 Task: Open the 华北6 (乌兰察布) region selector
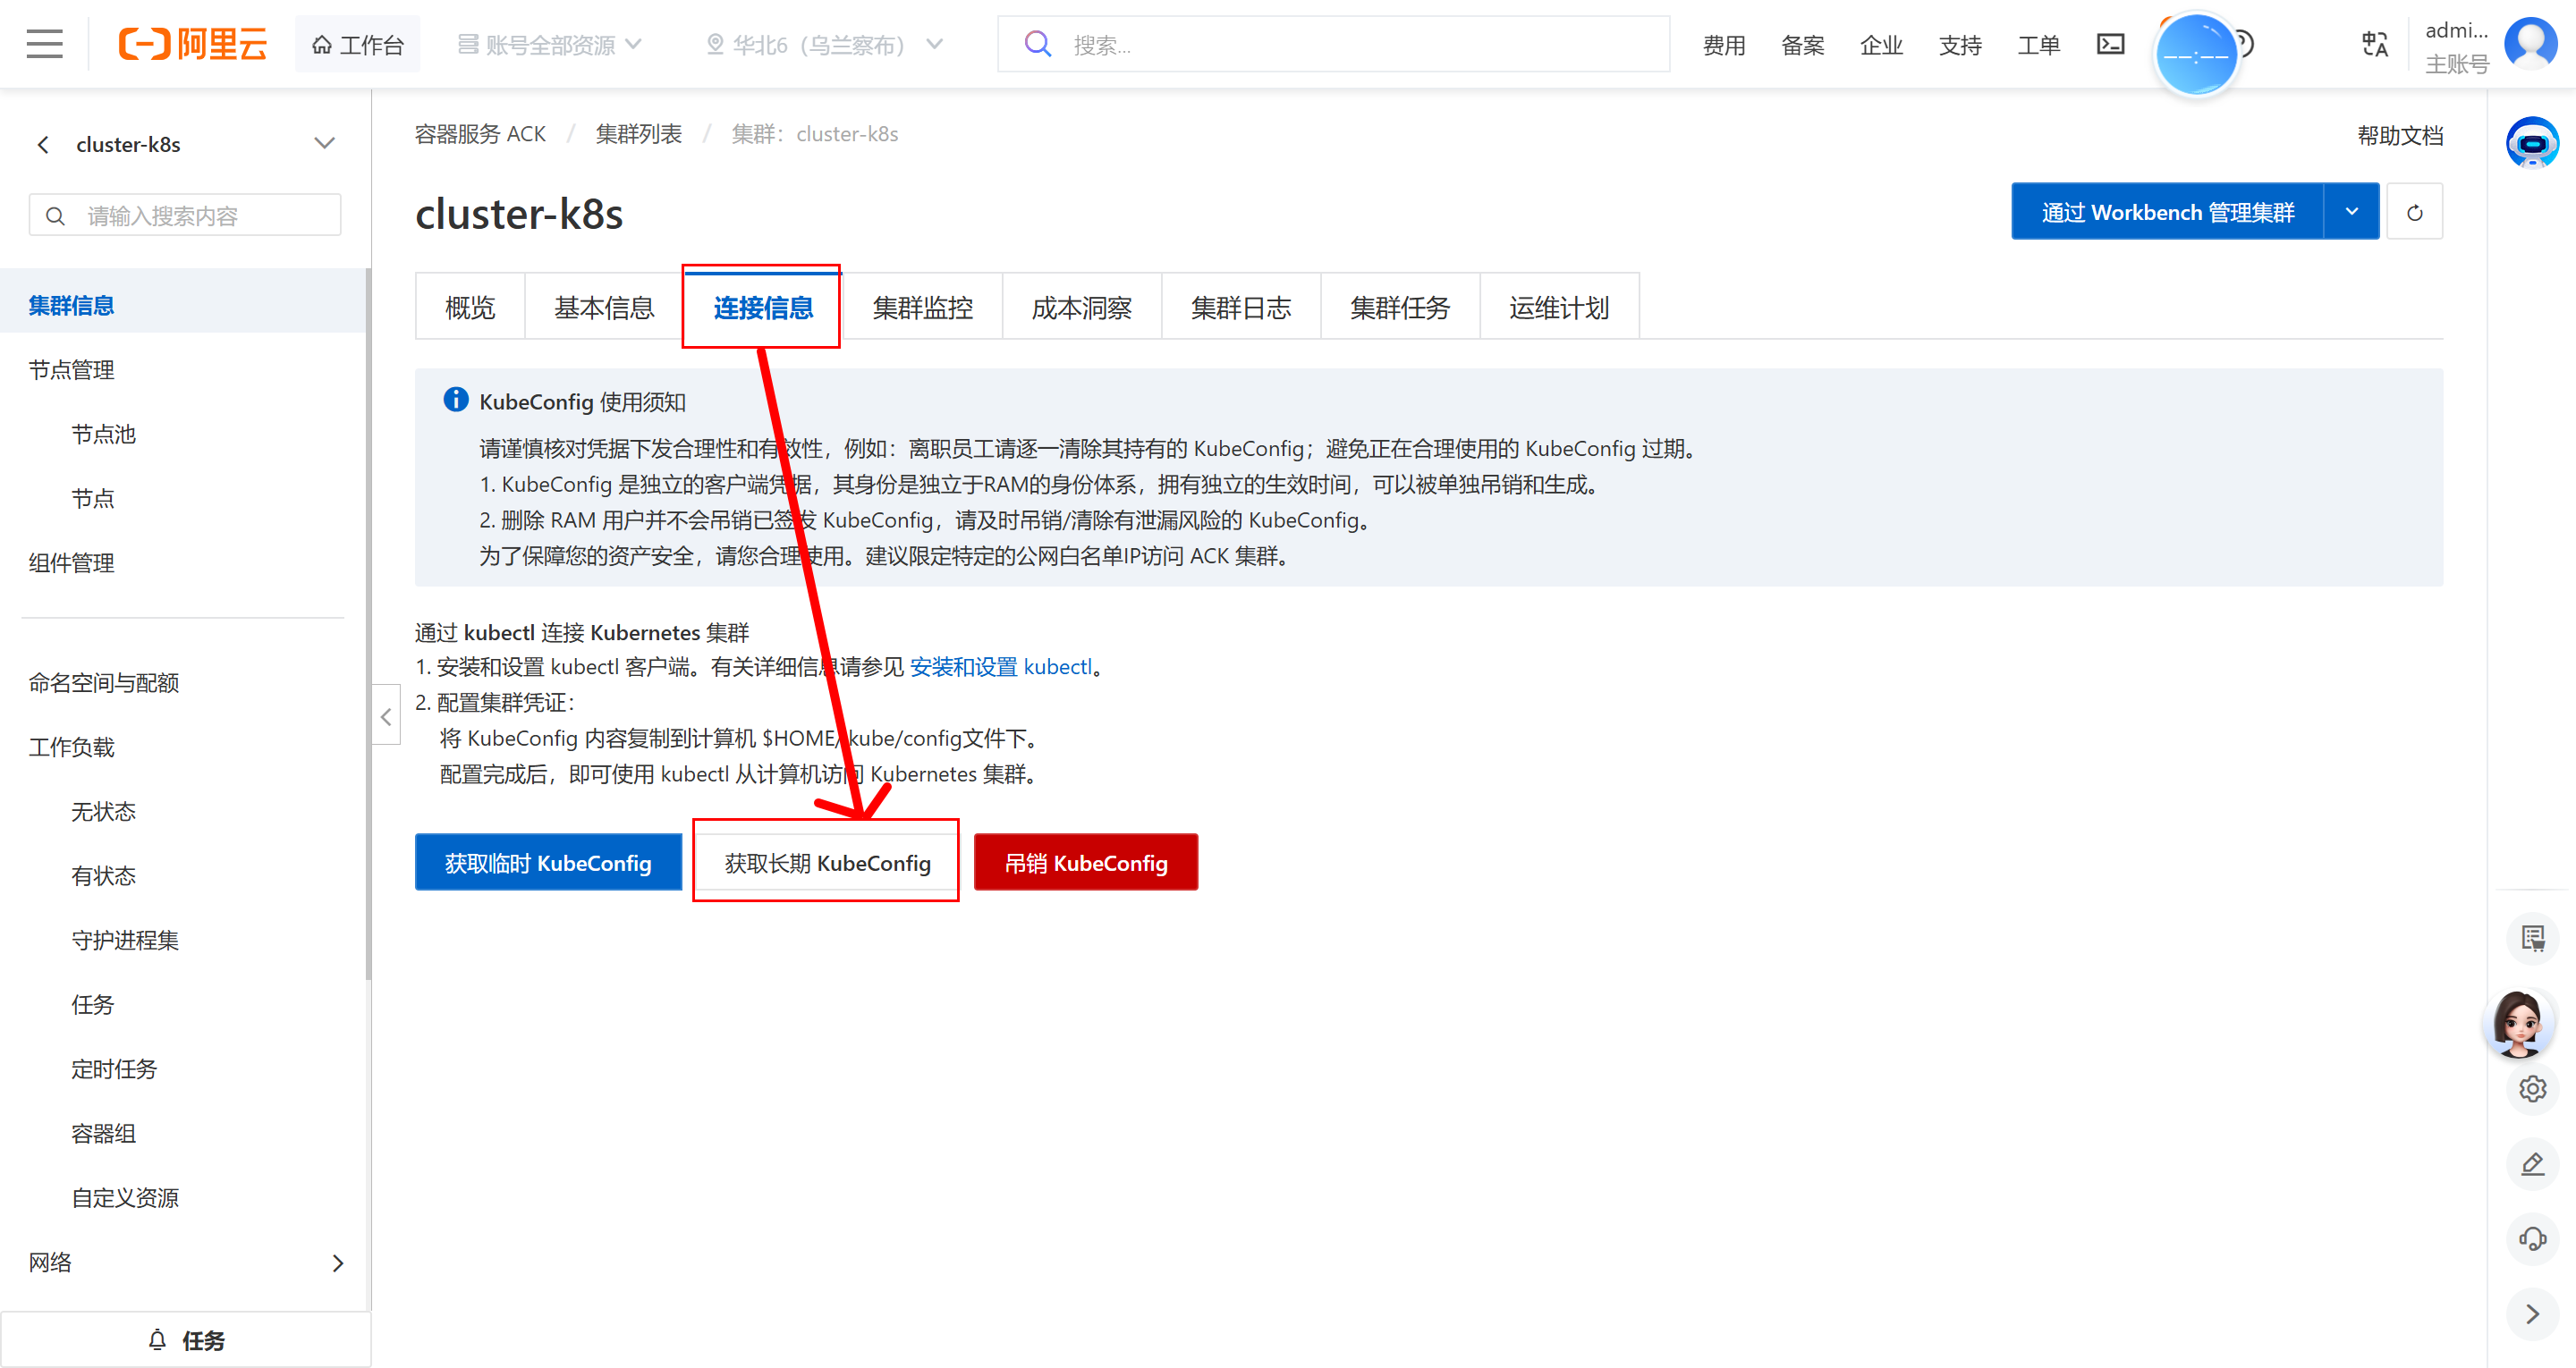(x=824, y=44)
